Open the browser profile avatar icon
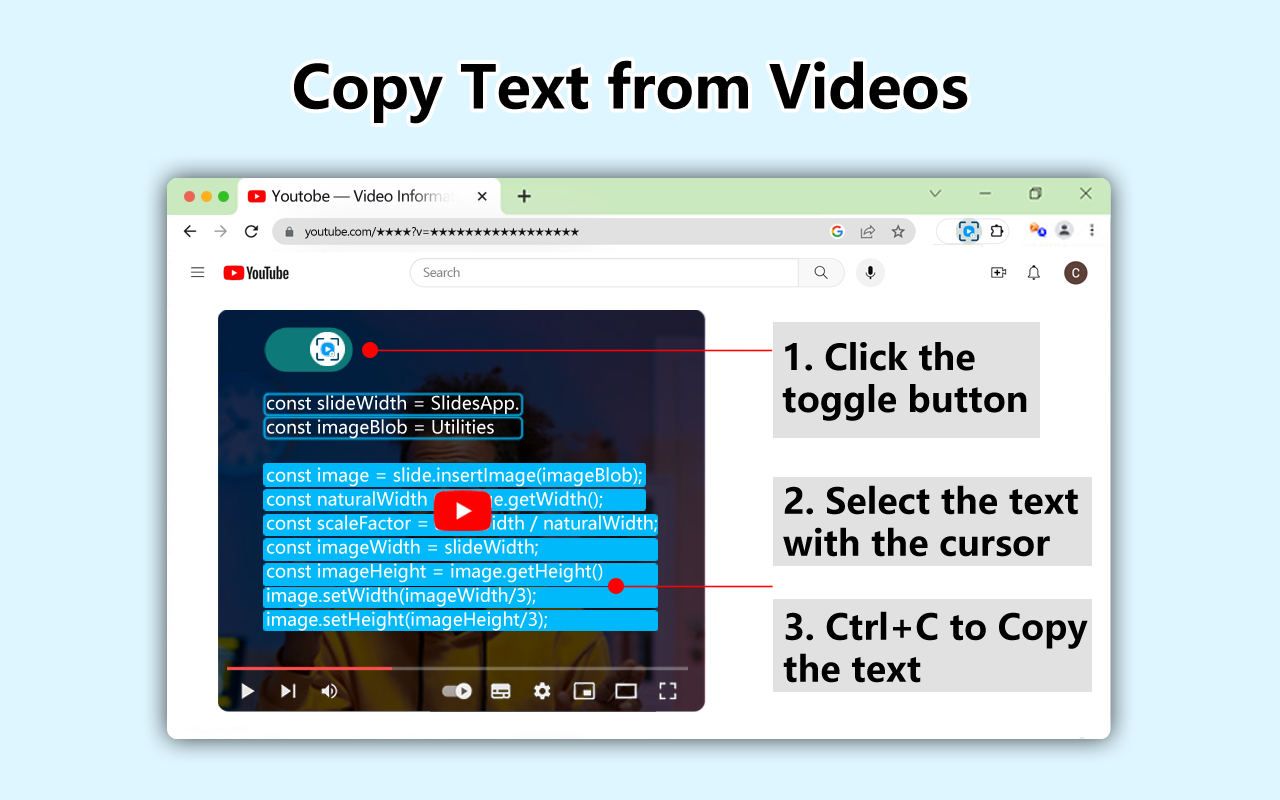1280x800 pixels. [1064, 230]
